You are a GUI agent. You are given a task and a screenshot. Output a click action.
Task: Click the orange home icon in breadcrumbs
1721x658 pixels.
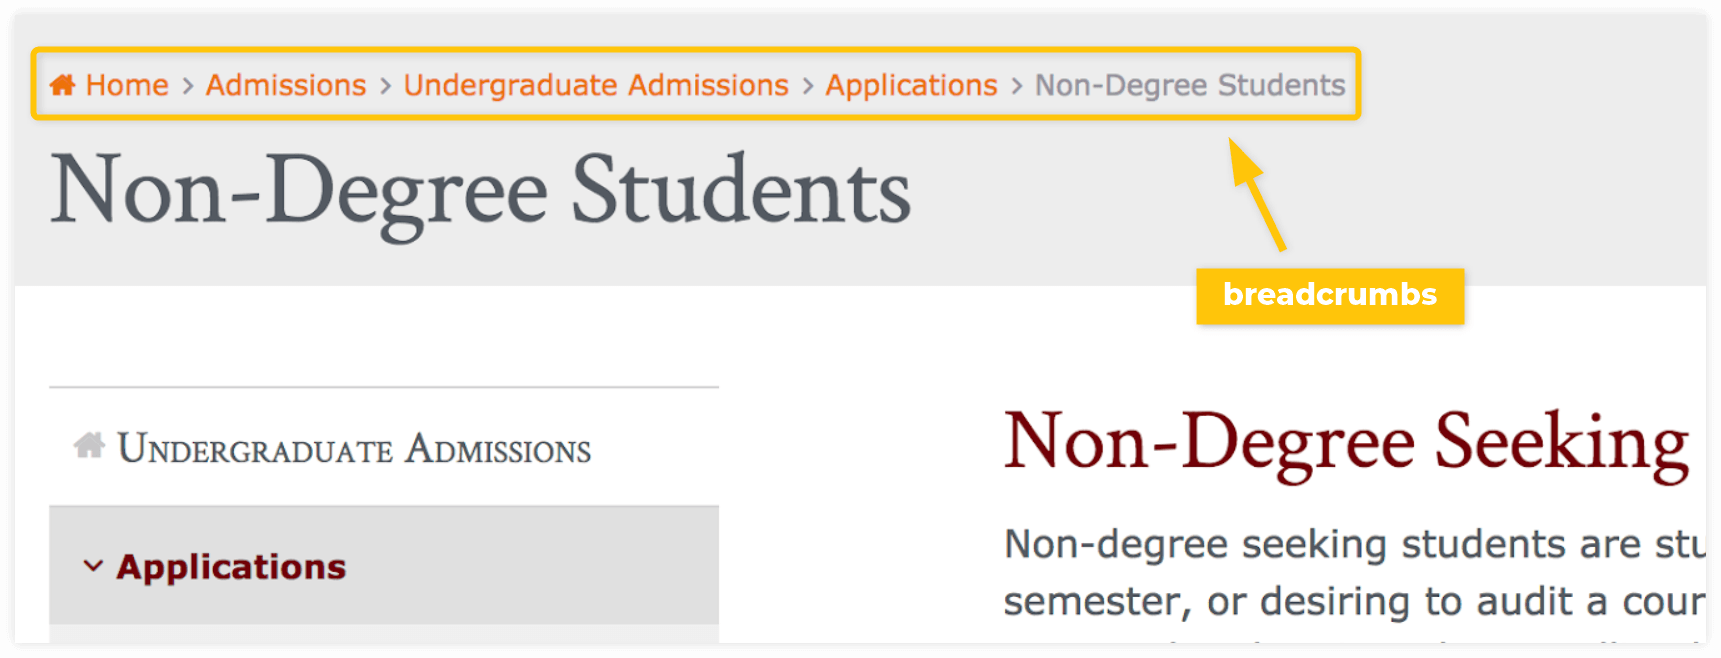[x=62, y=85]
